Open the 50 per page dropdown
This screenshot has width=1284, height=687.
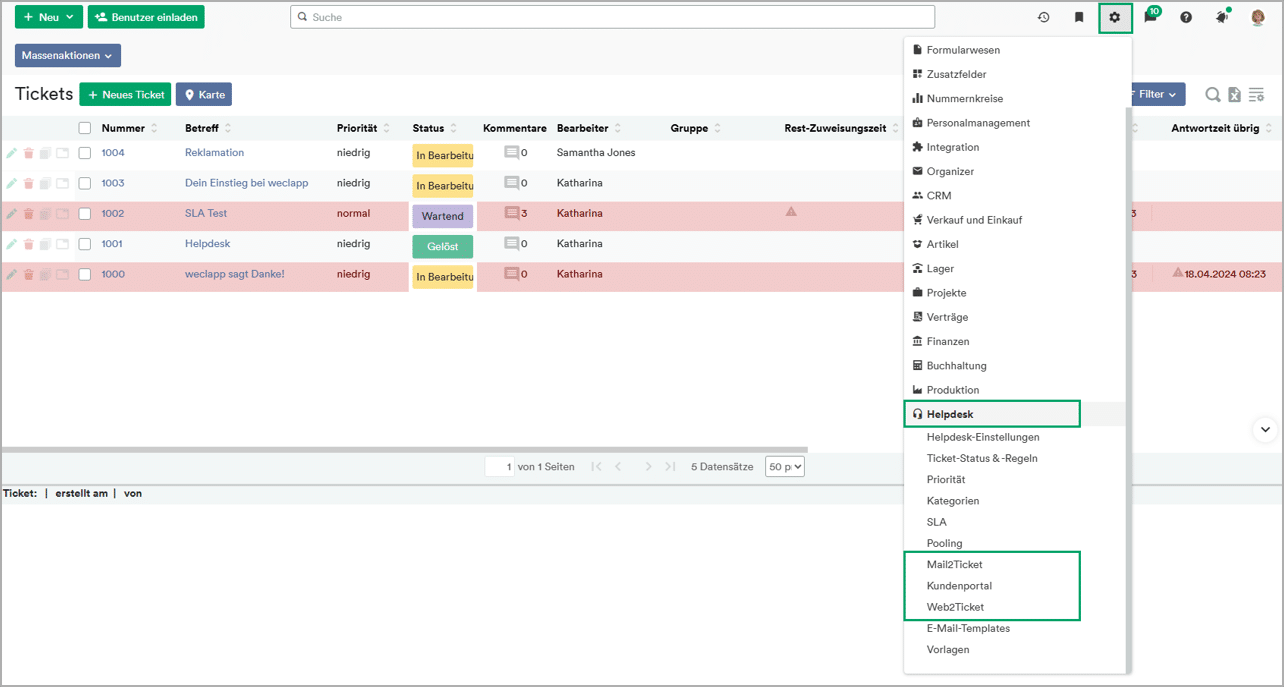(785, 467)
